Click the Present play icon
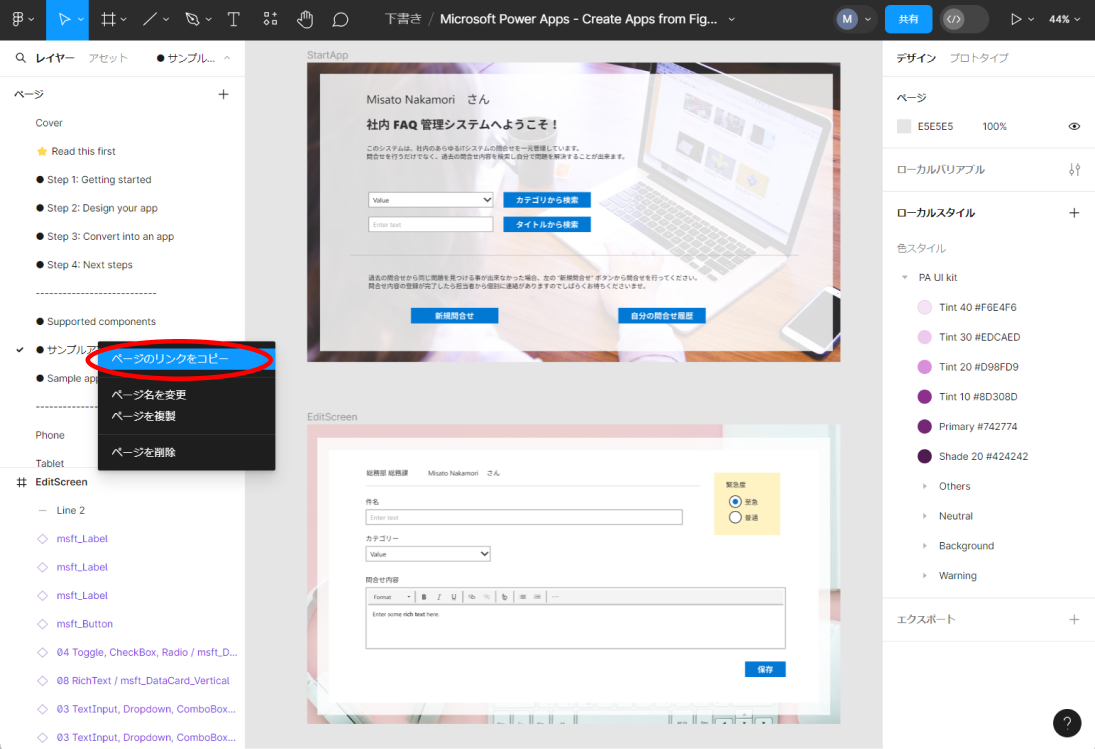 (1016, 20)
